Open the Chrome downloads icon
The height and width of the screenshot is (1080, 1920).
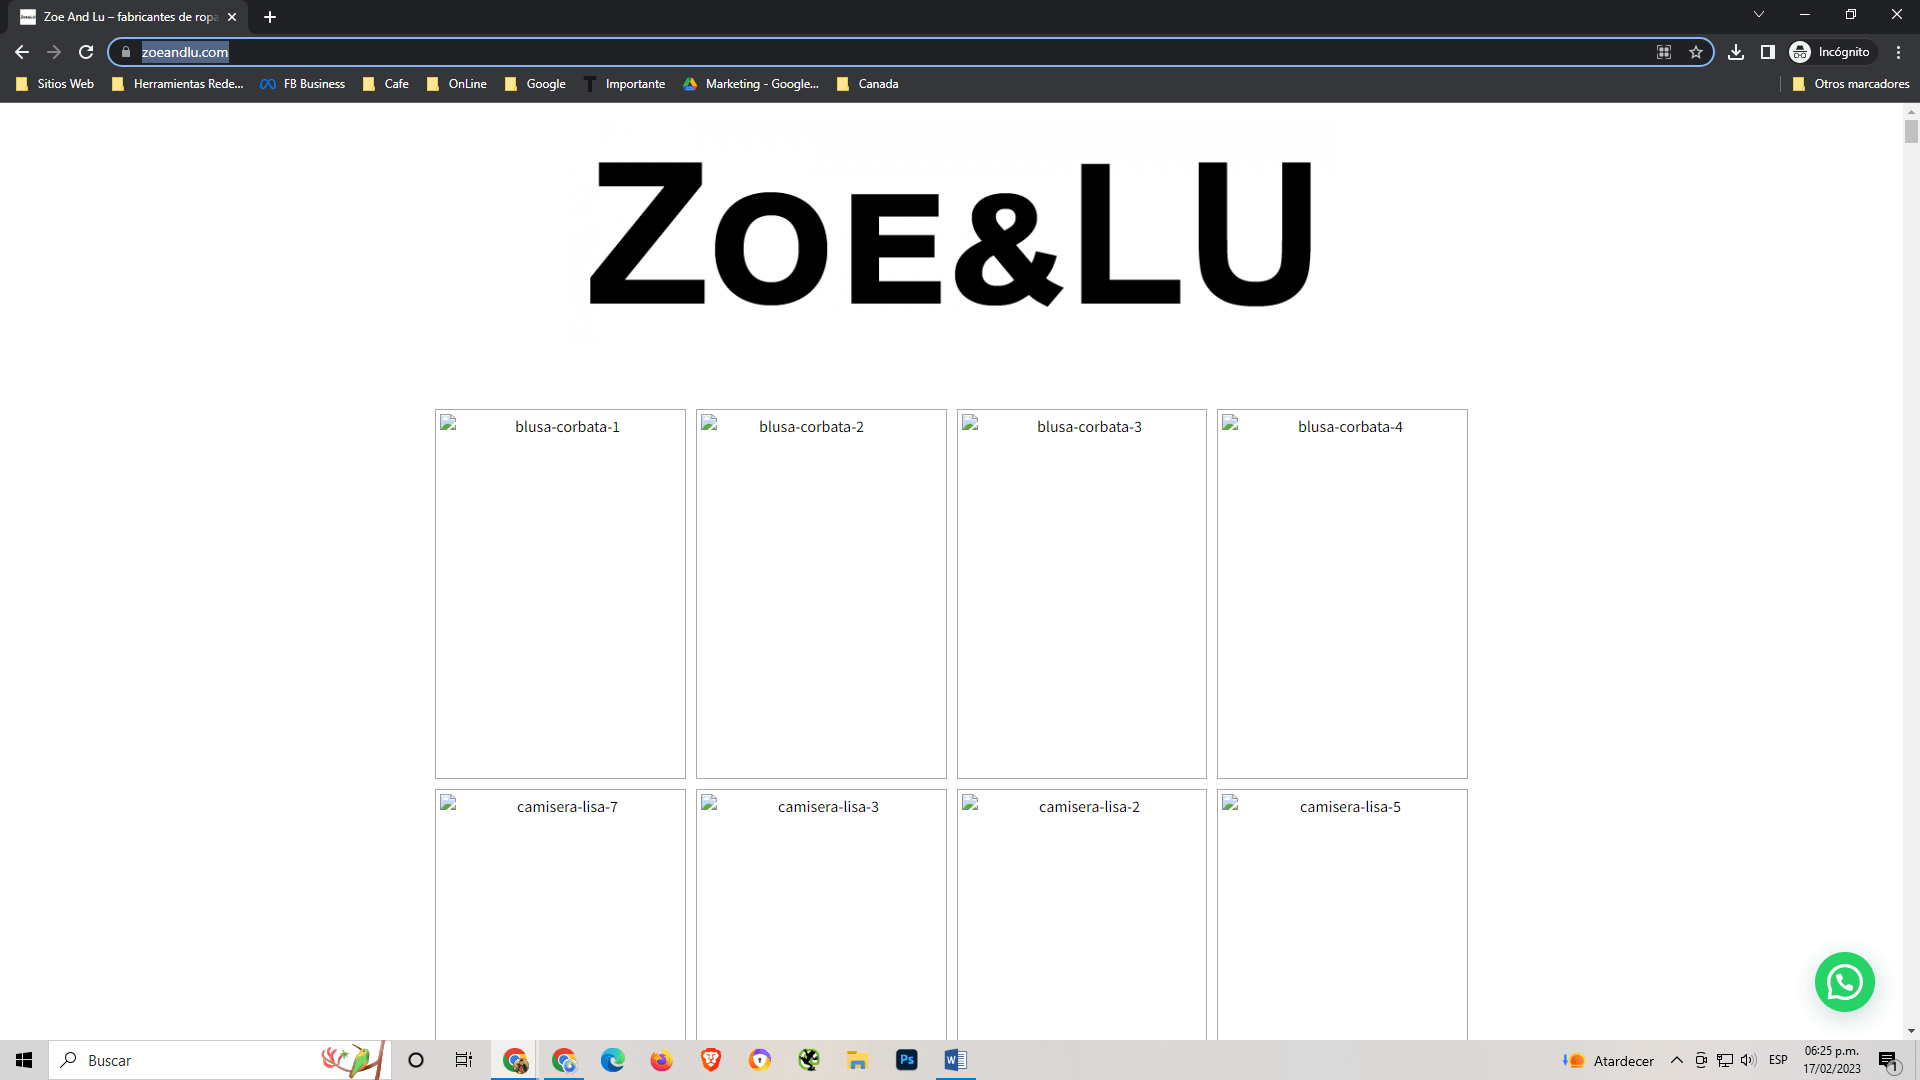[1736, 52]
